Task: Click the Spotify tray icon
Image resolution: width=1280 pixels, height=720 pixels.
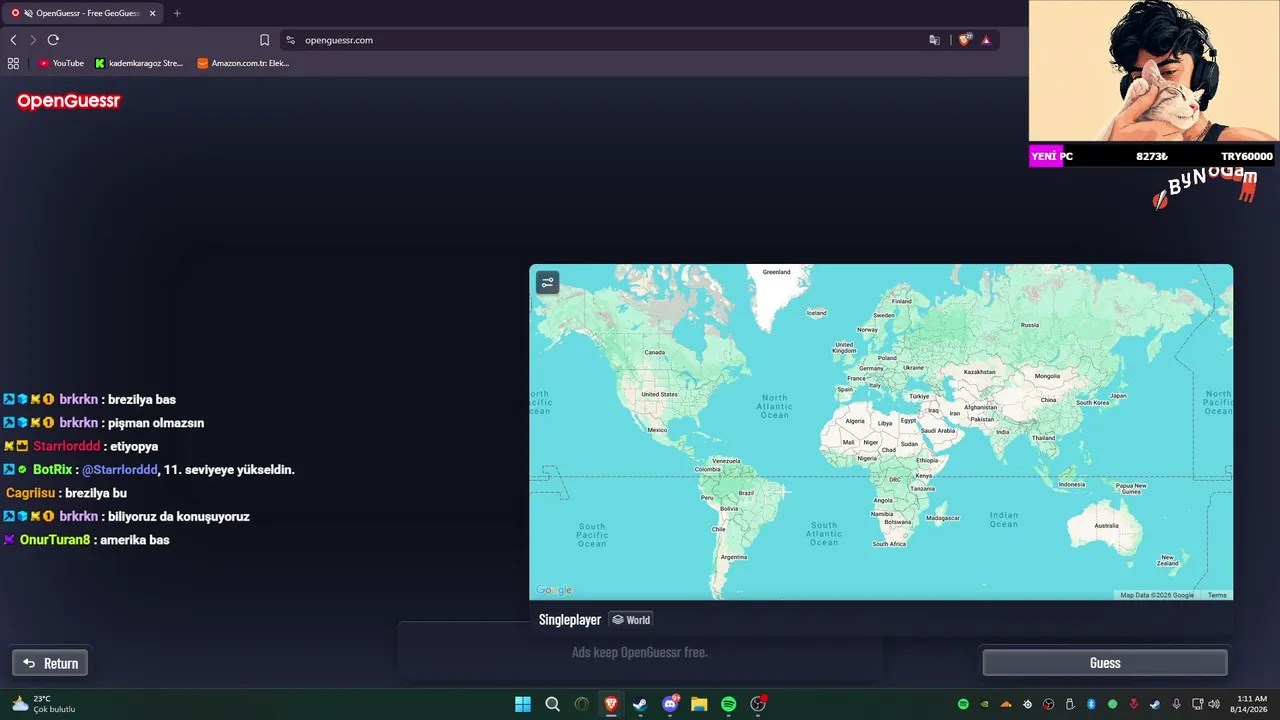Action: 963,704
